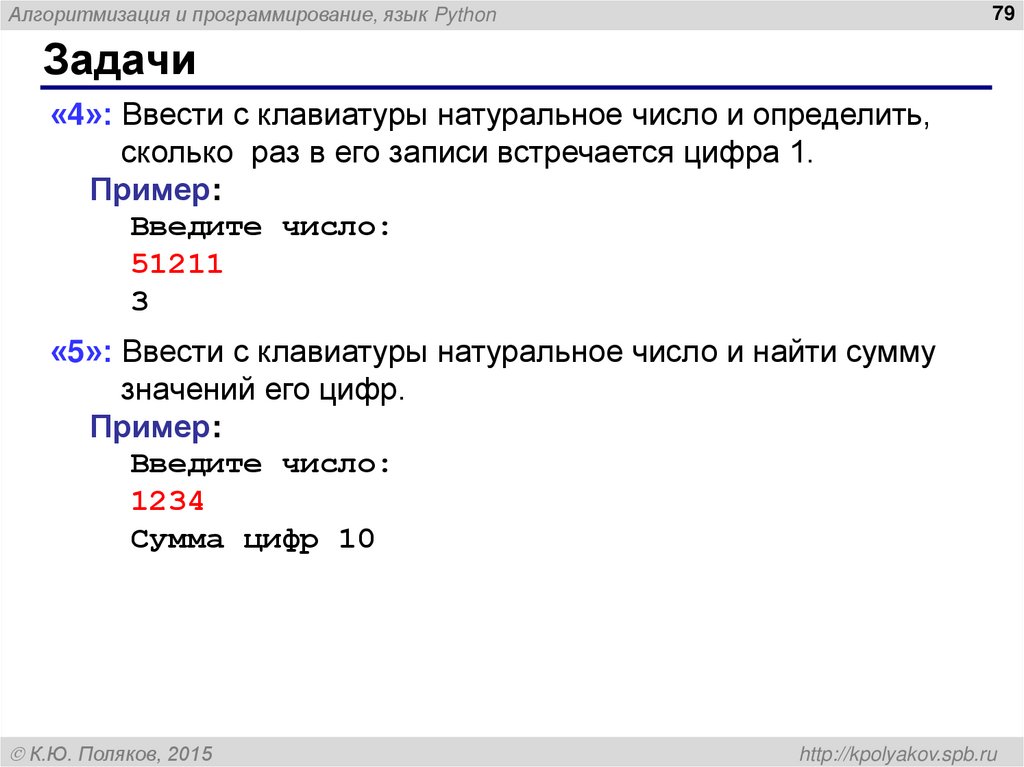Viewport: 1024px width, 767px height.
Task: Click the output line 'Сумма цифр 10'
Action: (253, 540)
